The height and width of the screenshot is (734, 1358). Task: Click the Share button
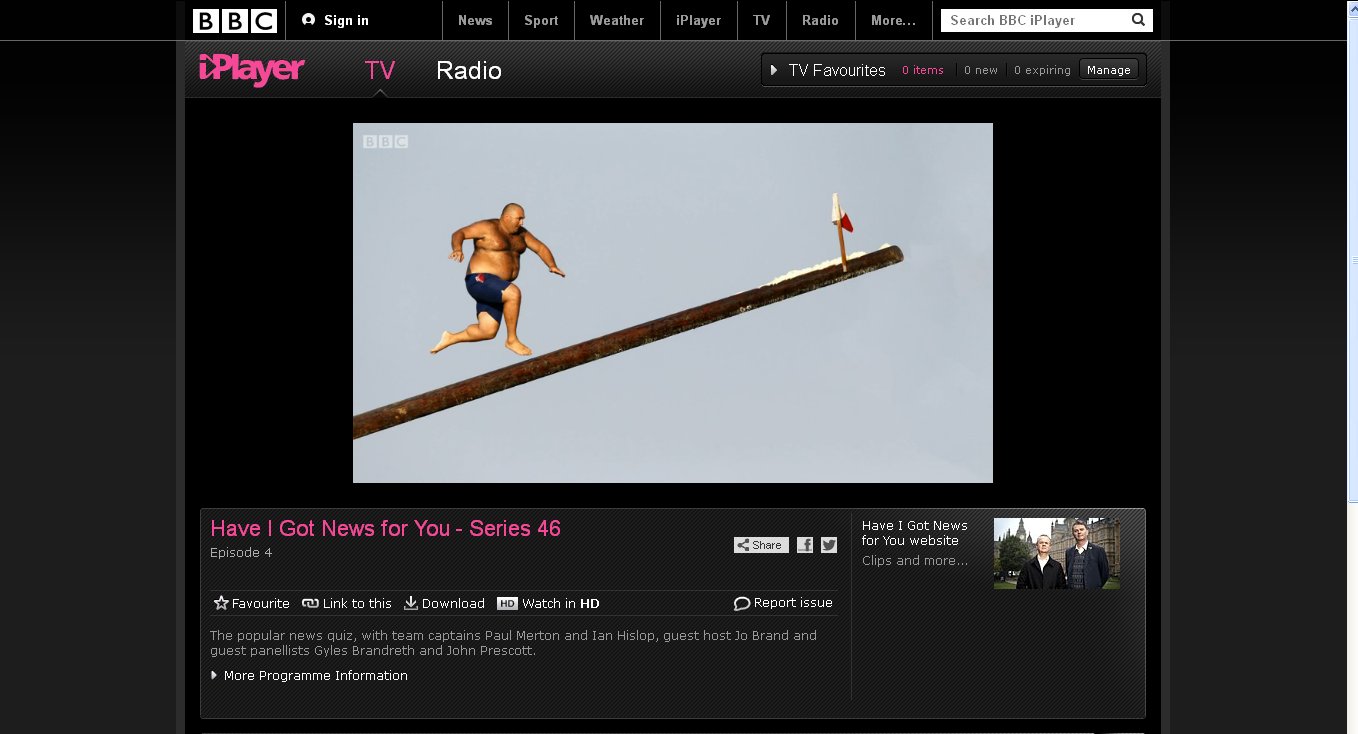coord(761,545)
